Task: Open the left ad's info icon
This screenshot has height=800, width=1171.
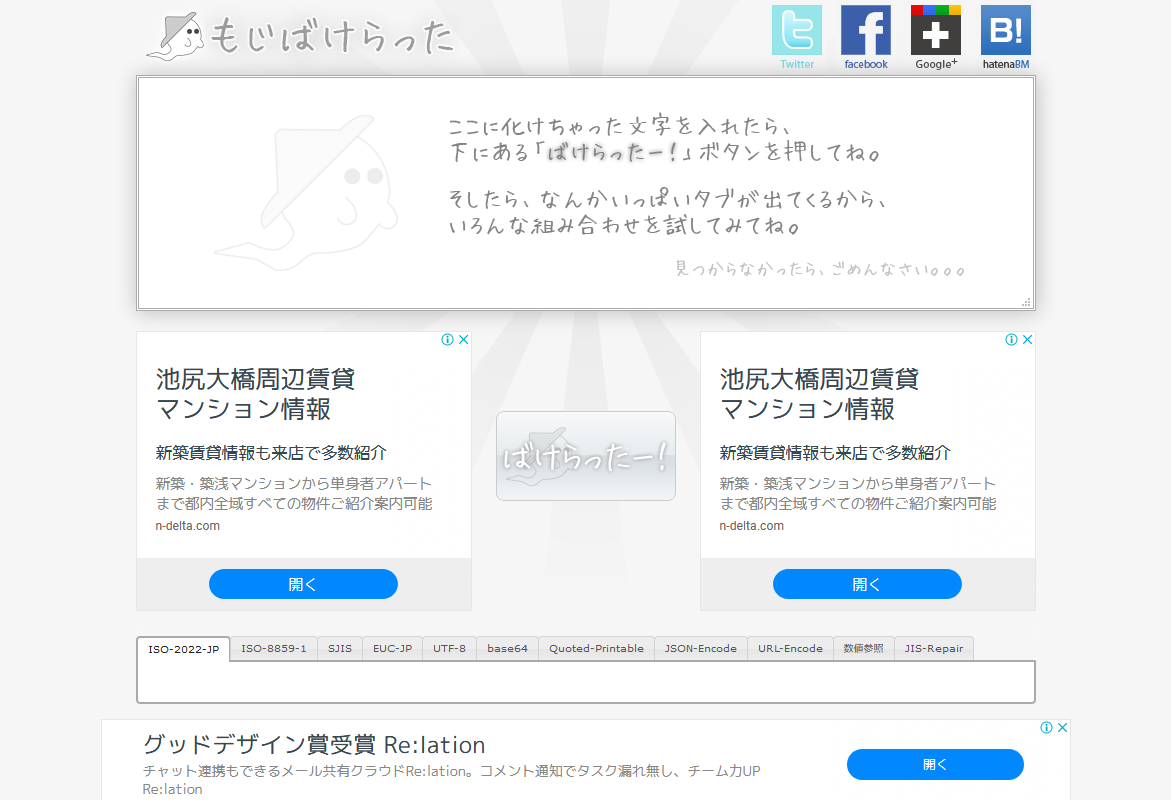Action: [448, 340]
